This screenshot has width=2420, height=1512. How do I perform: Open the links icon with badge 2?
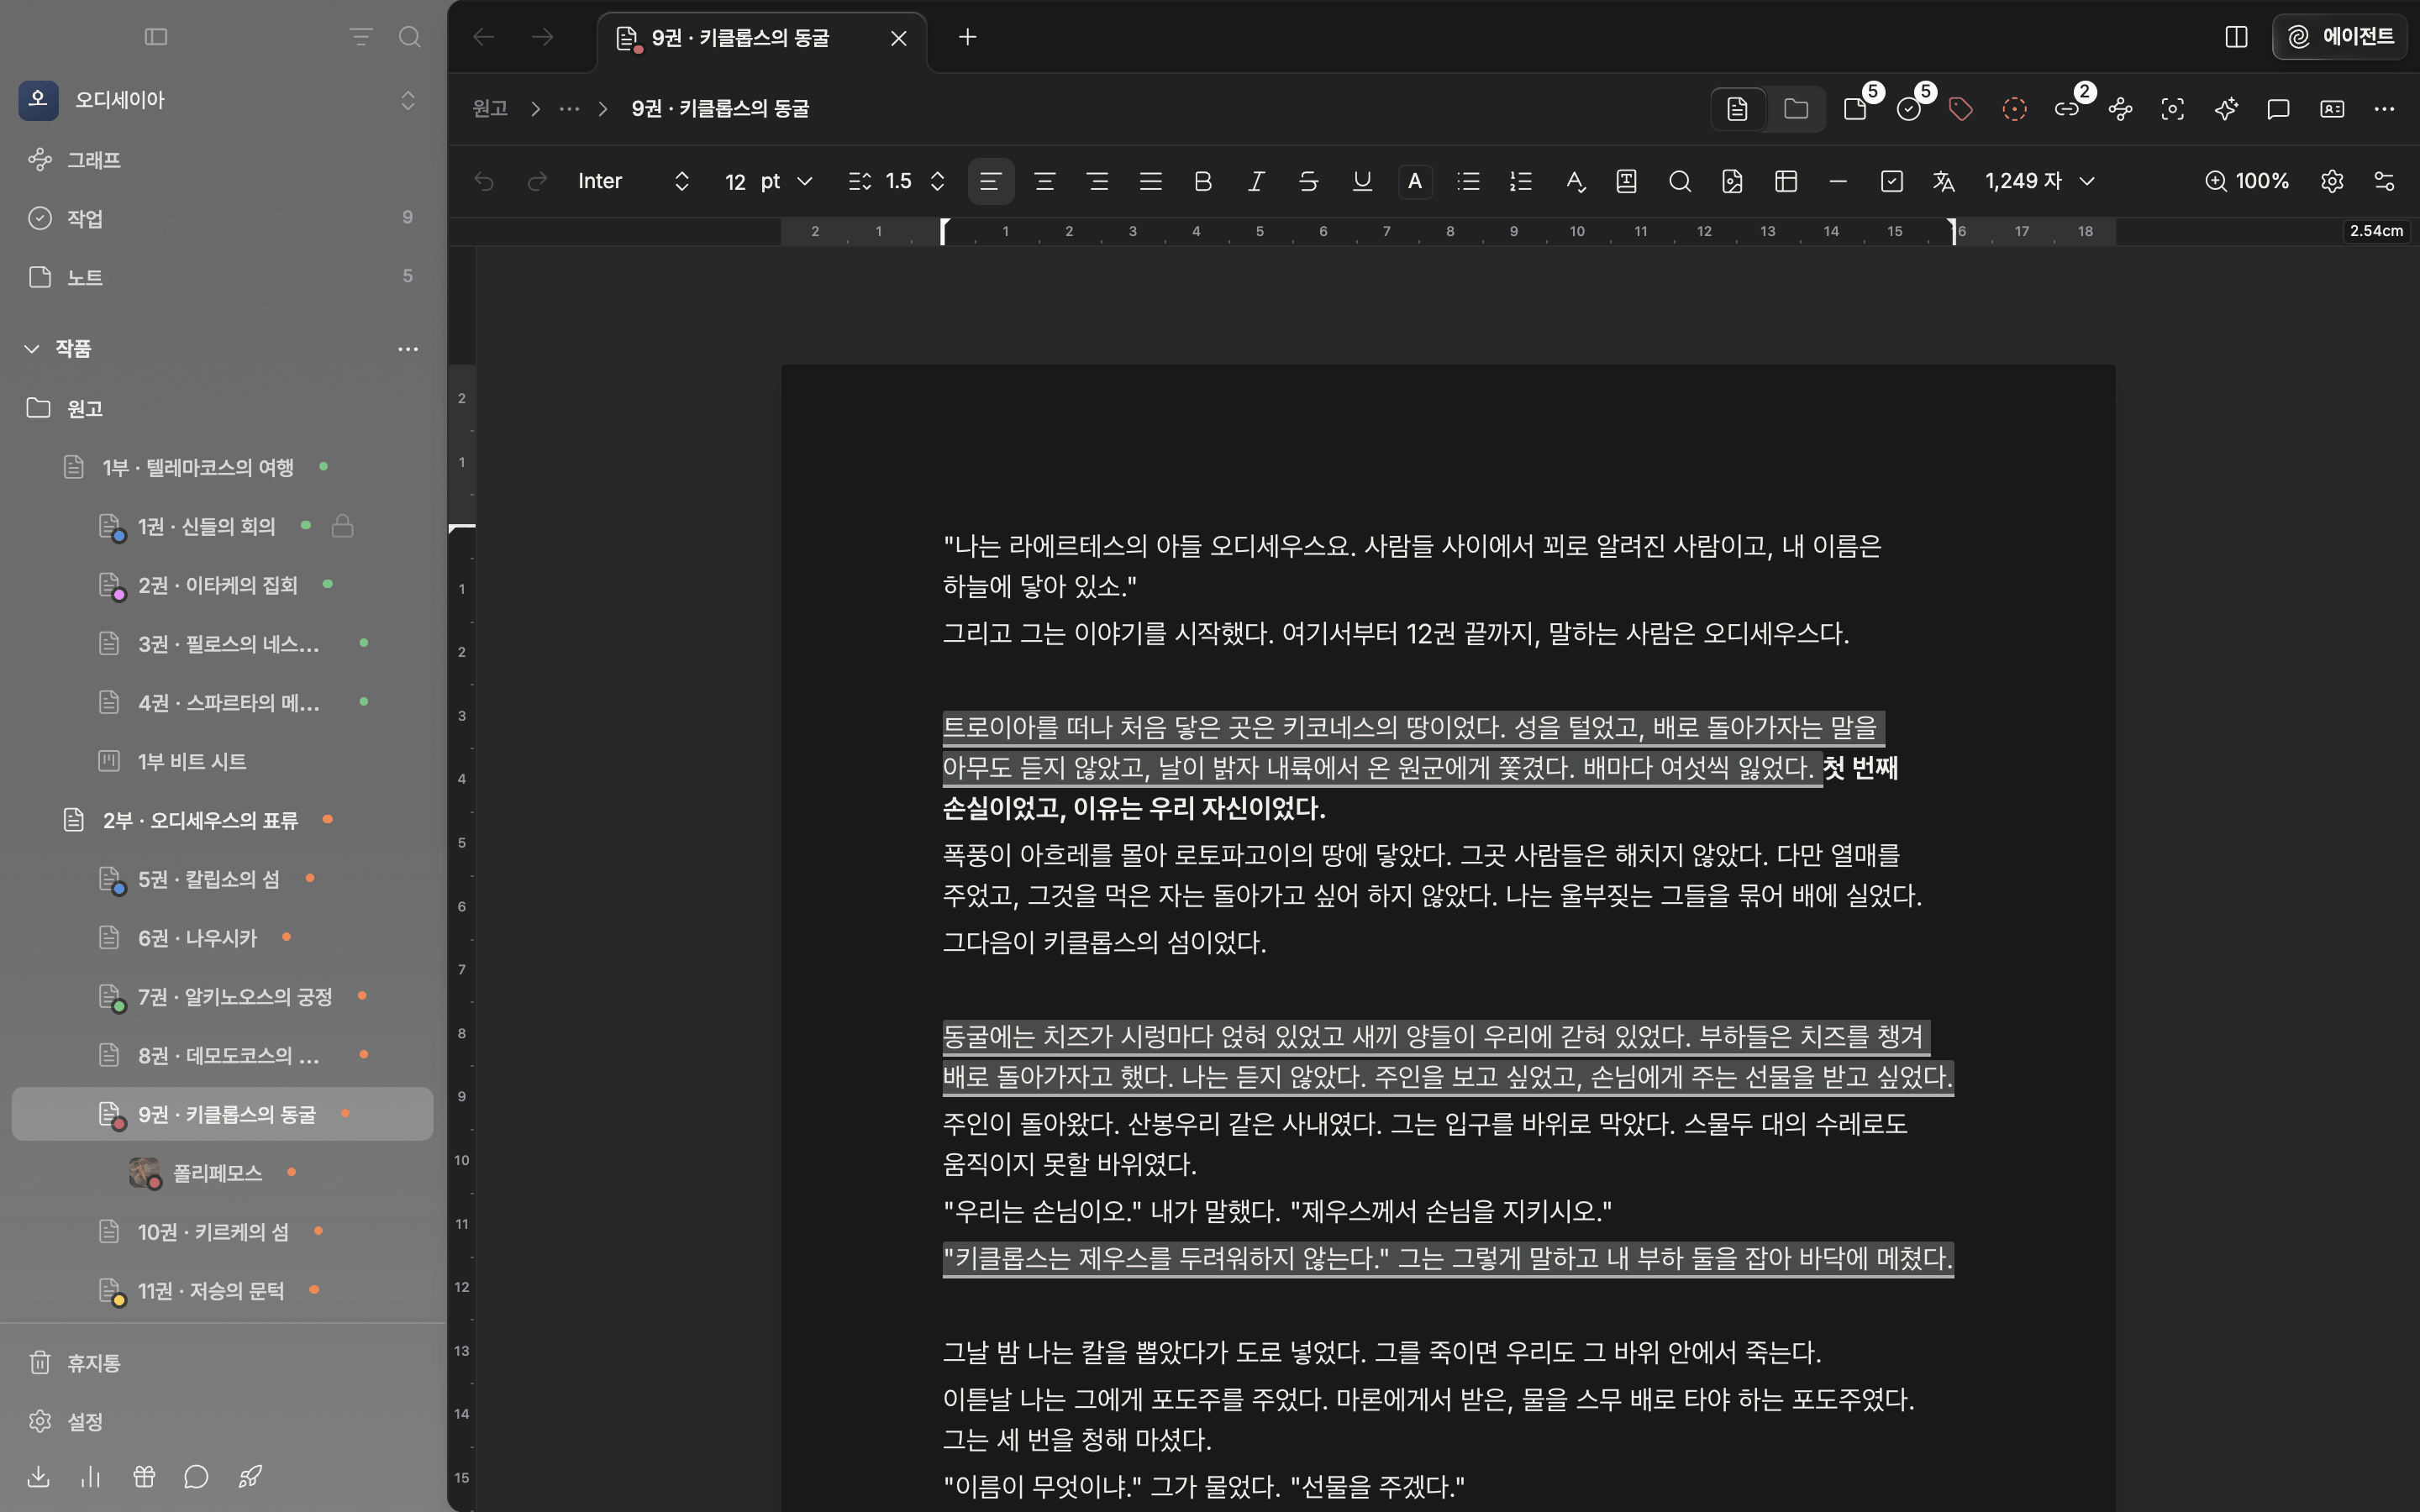tap(2067, 109)
